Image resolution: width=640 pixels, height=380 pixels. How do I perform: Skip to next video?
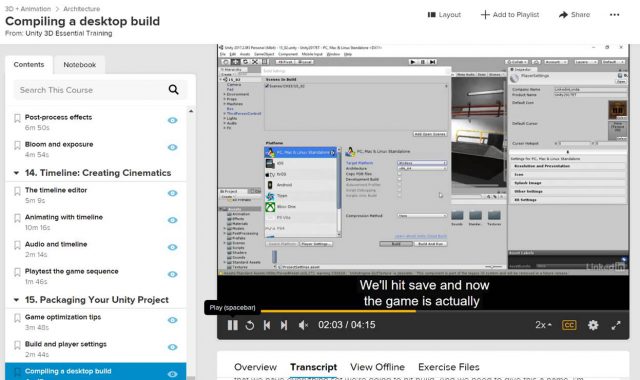pos(284,325)
